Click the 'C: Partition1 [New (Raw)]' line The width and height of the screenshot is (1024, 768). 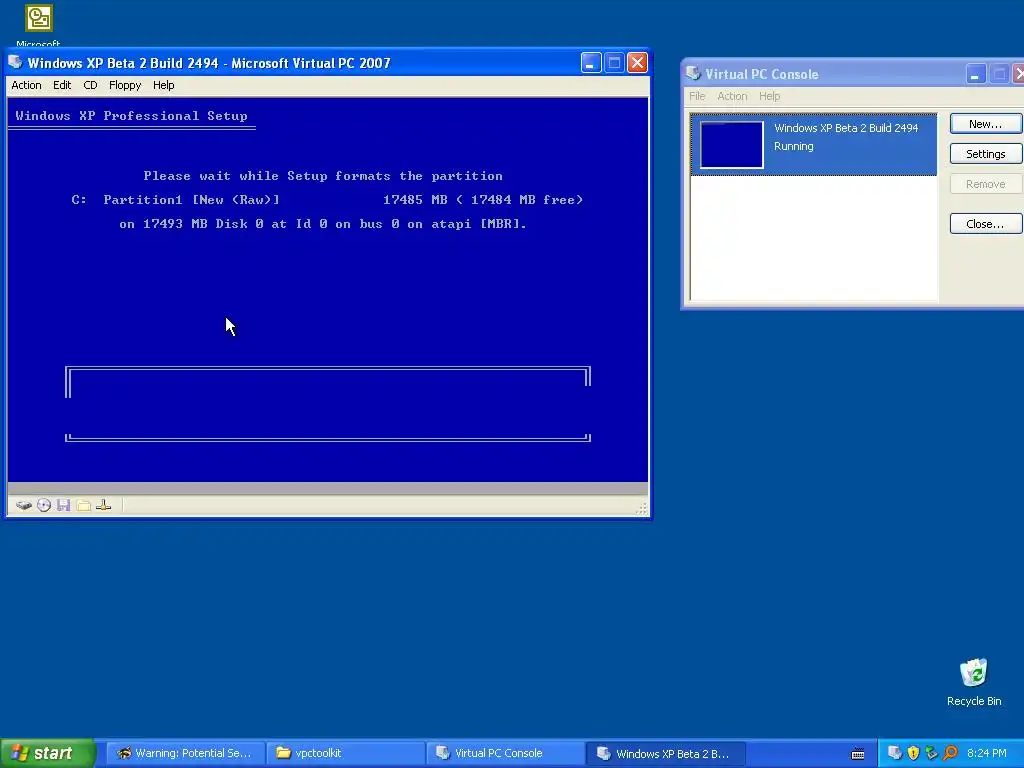coord(327,200)
